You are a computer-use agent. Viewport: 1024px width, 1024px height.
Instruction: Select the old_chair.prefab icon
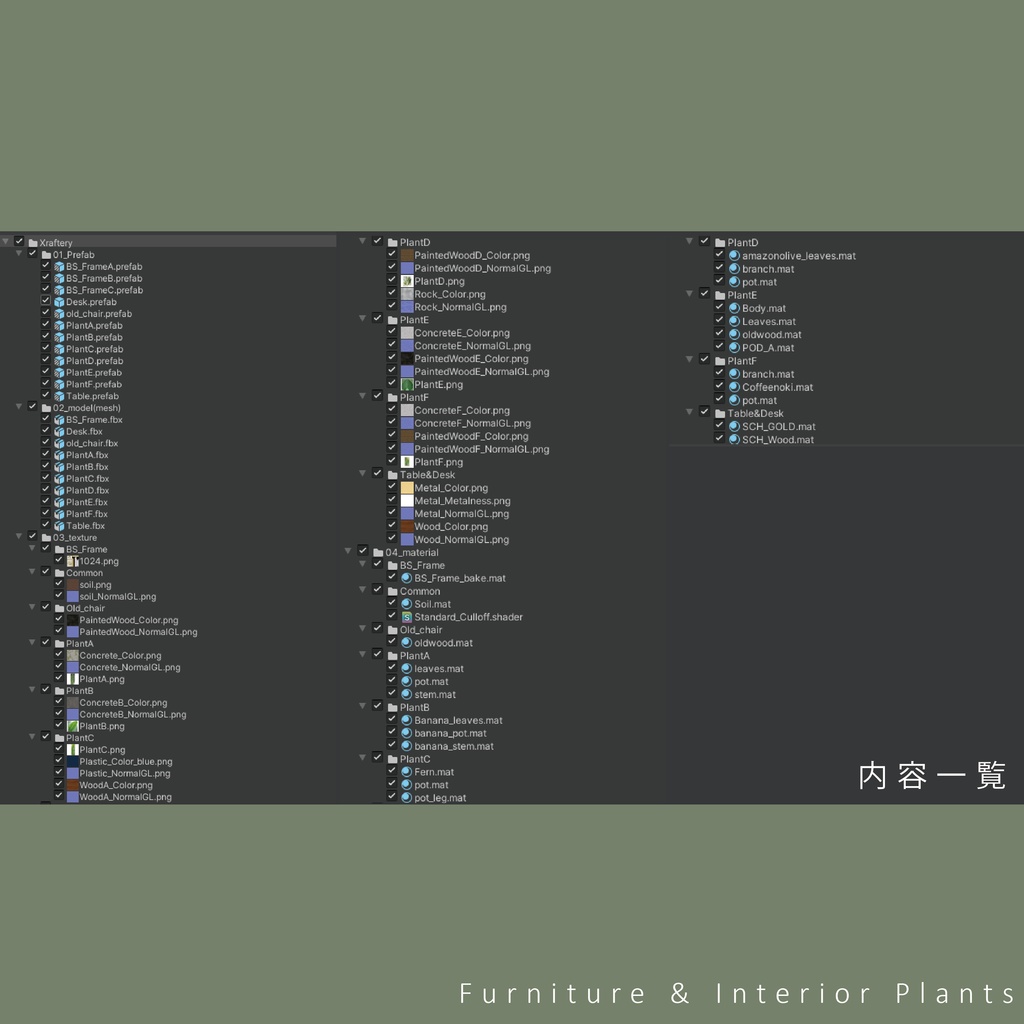(59, 313)
